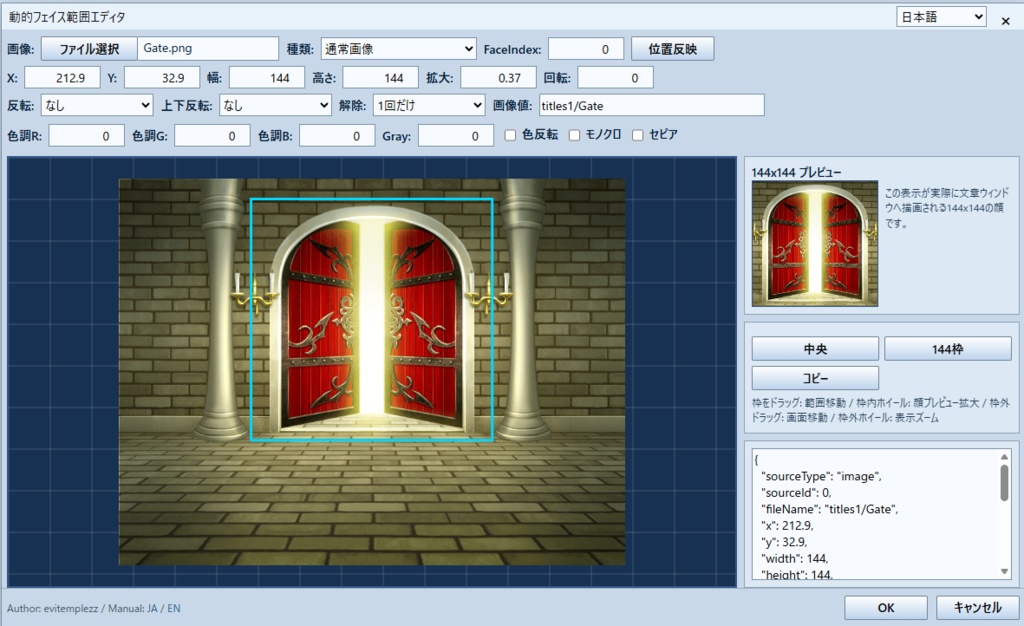Screen dimensions: 1024x626
Task: Open the 反転 flip dropdown
Action: (x=97, y=105)
